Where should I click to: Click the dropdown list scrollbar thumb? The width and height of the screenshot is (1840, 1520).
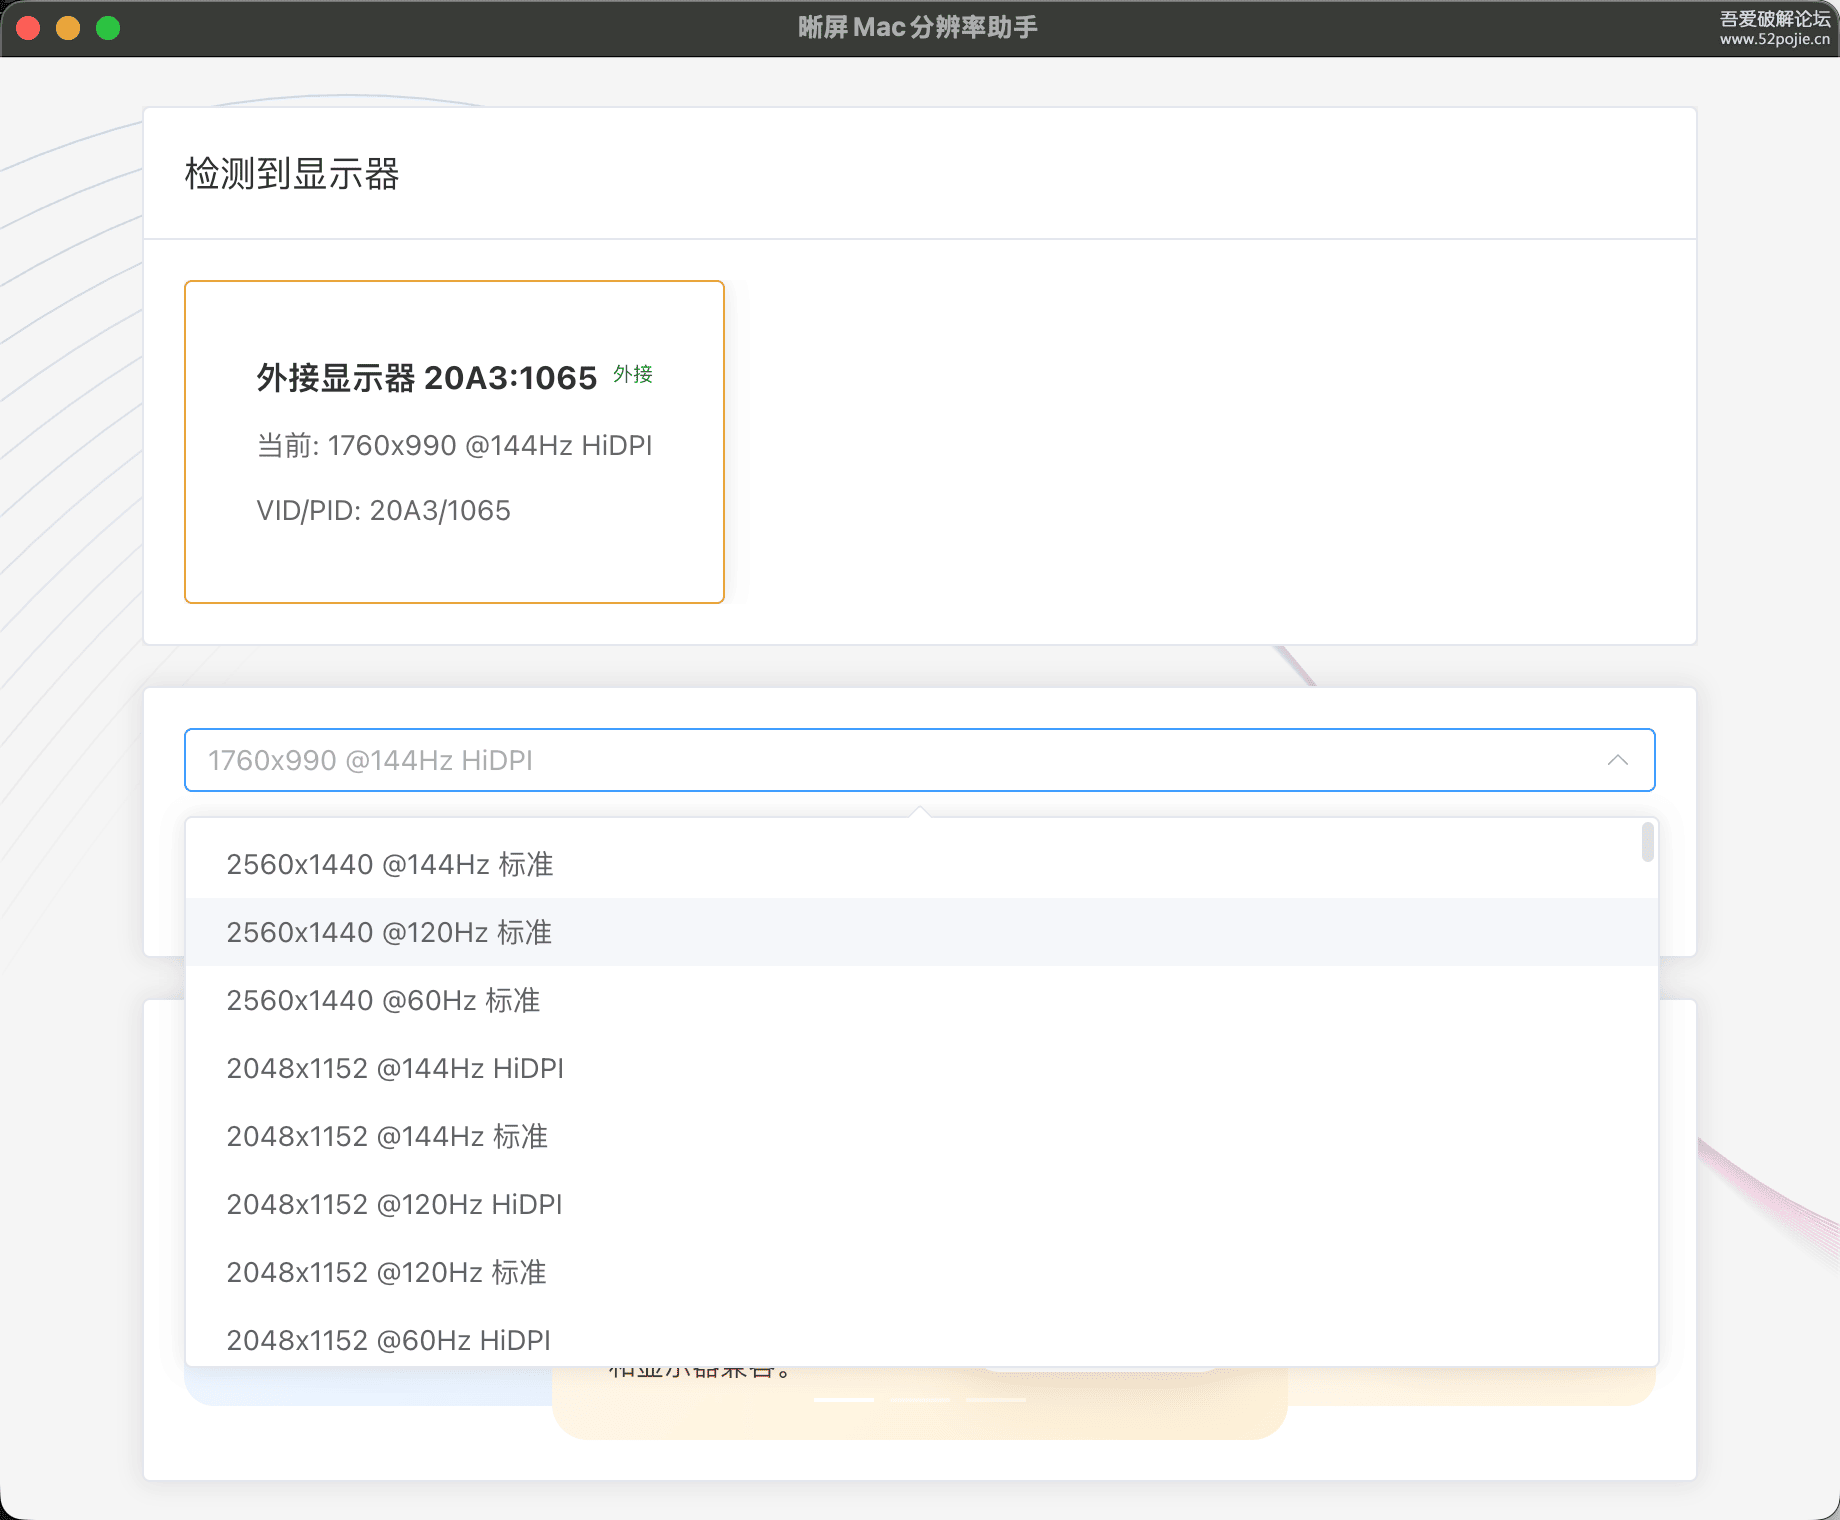tap(1647, 841)
